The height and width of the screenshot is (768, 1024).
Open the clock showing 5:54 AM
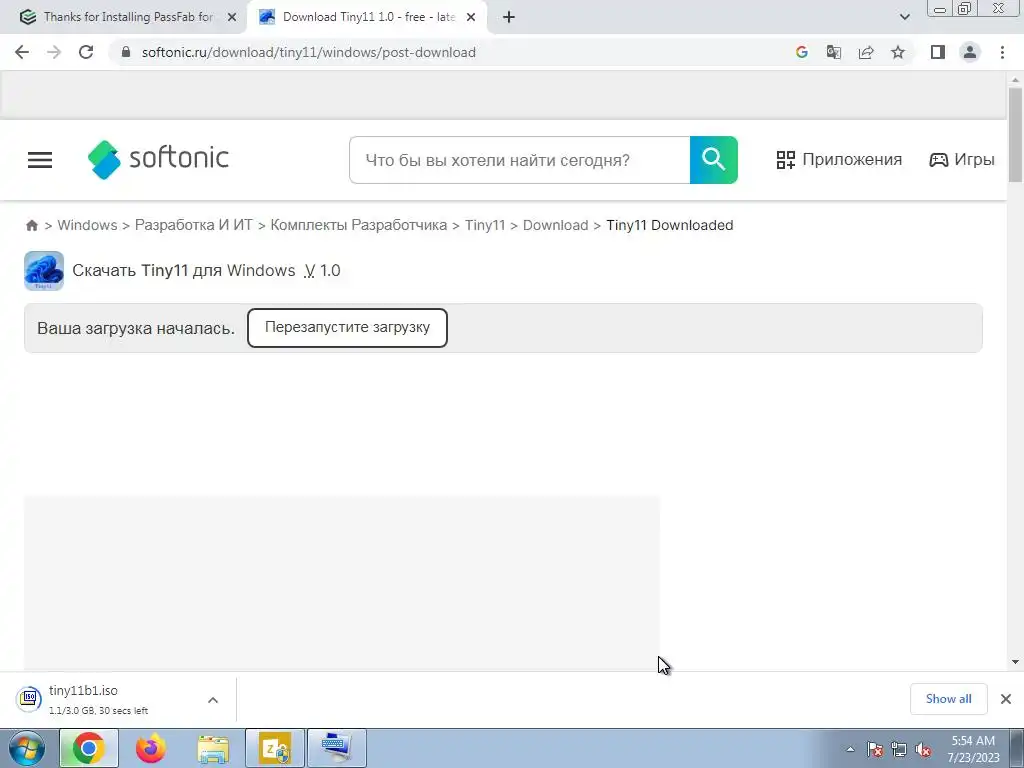pyautogui.click(x=973, y=749)
